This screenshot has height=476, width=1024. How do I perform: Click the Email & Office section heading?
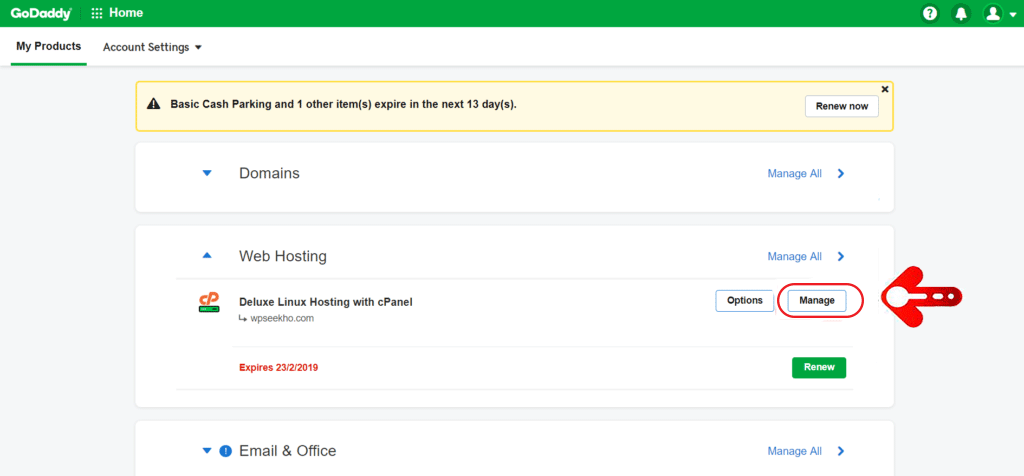click(x=287, y=451)
